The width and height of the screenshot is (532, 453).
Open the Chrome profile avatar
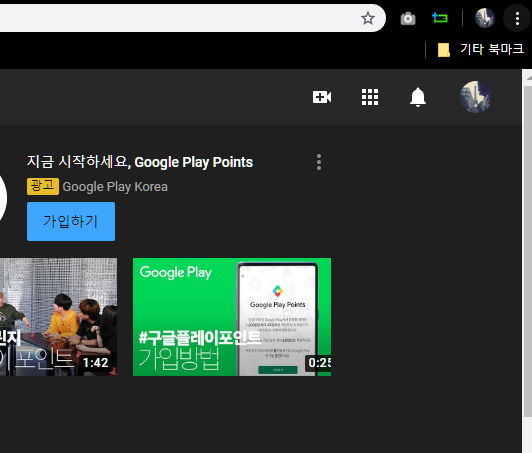(x=484, y=18)
